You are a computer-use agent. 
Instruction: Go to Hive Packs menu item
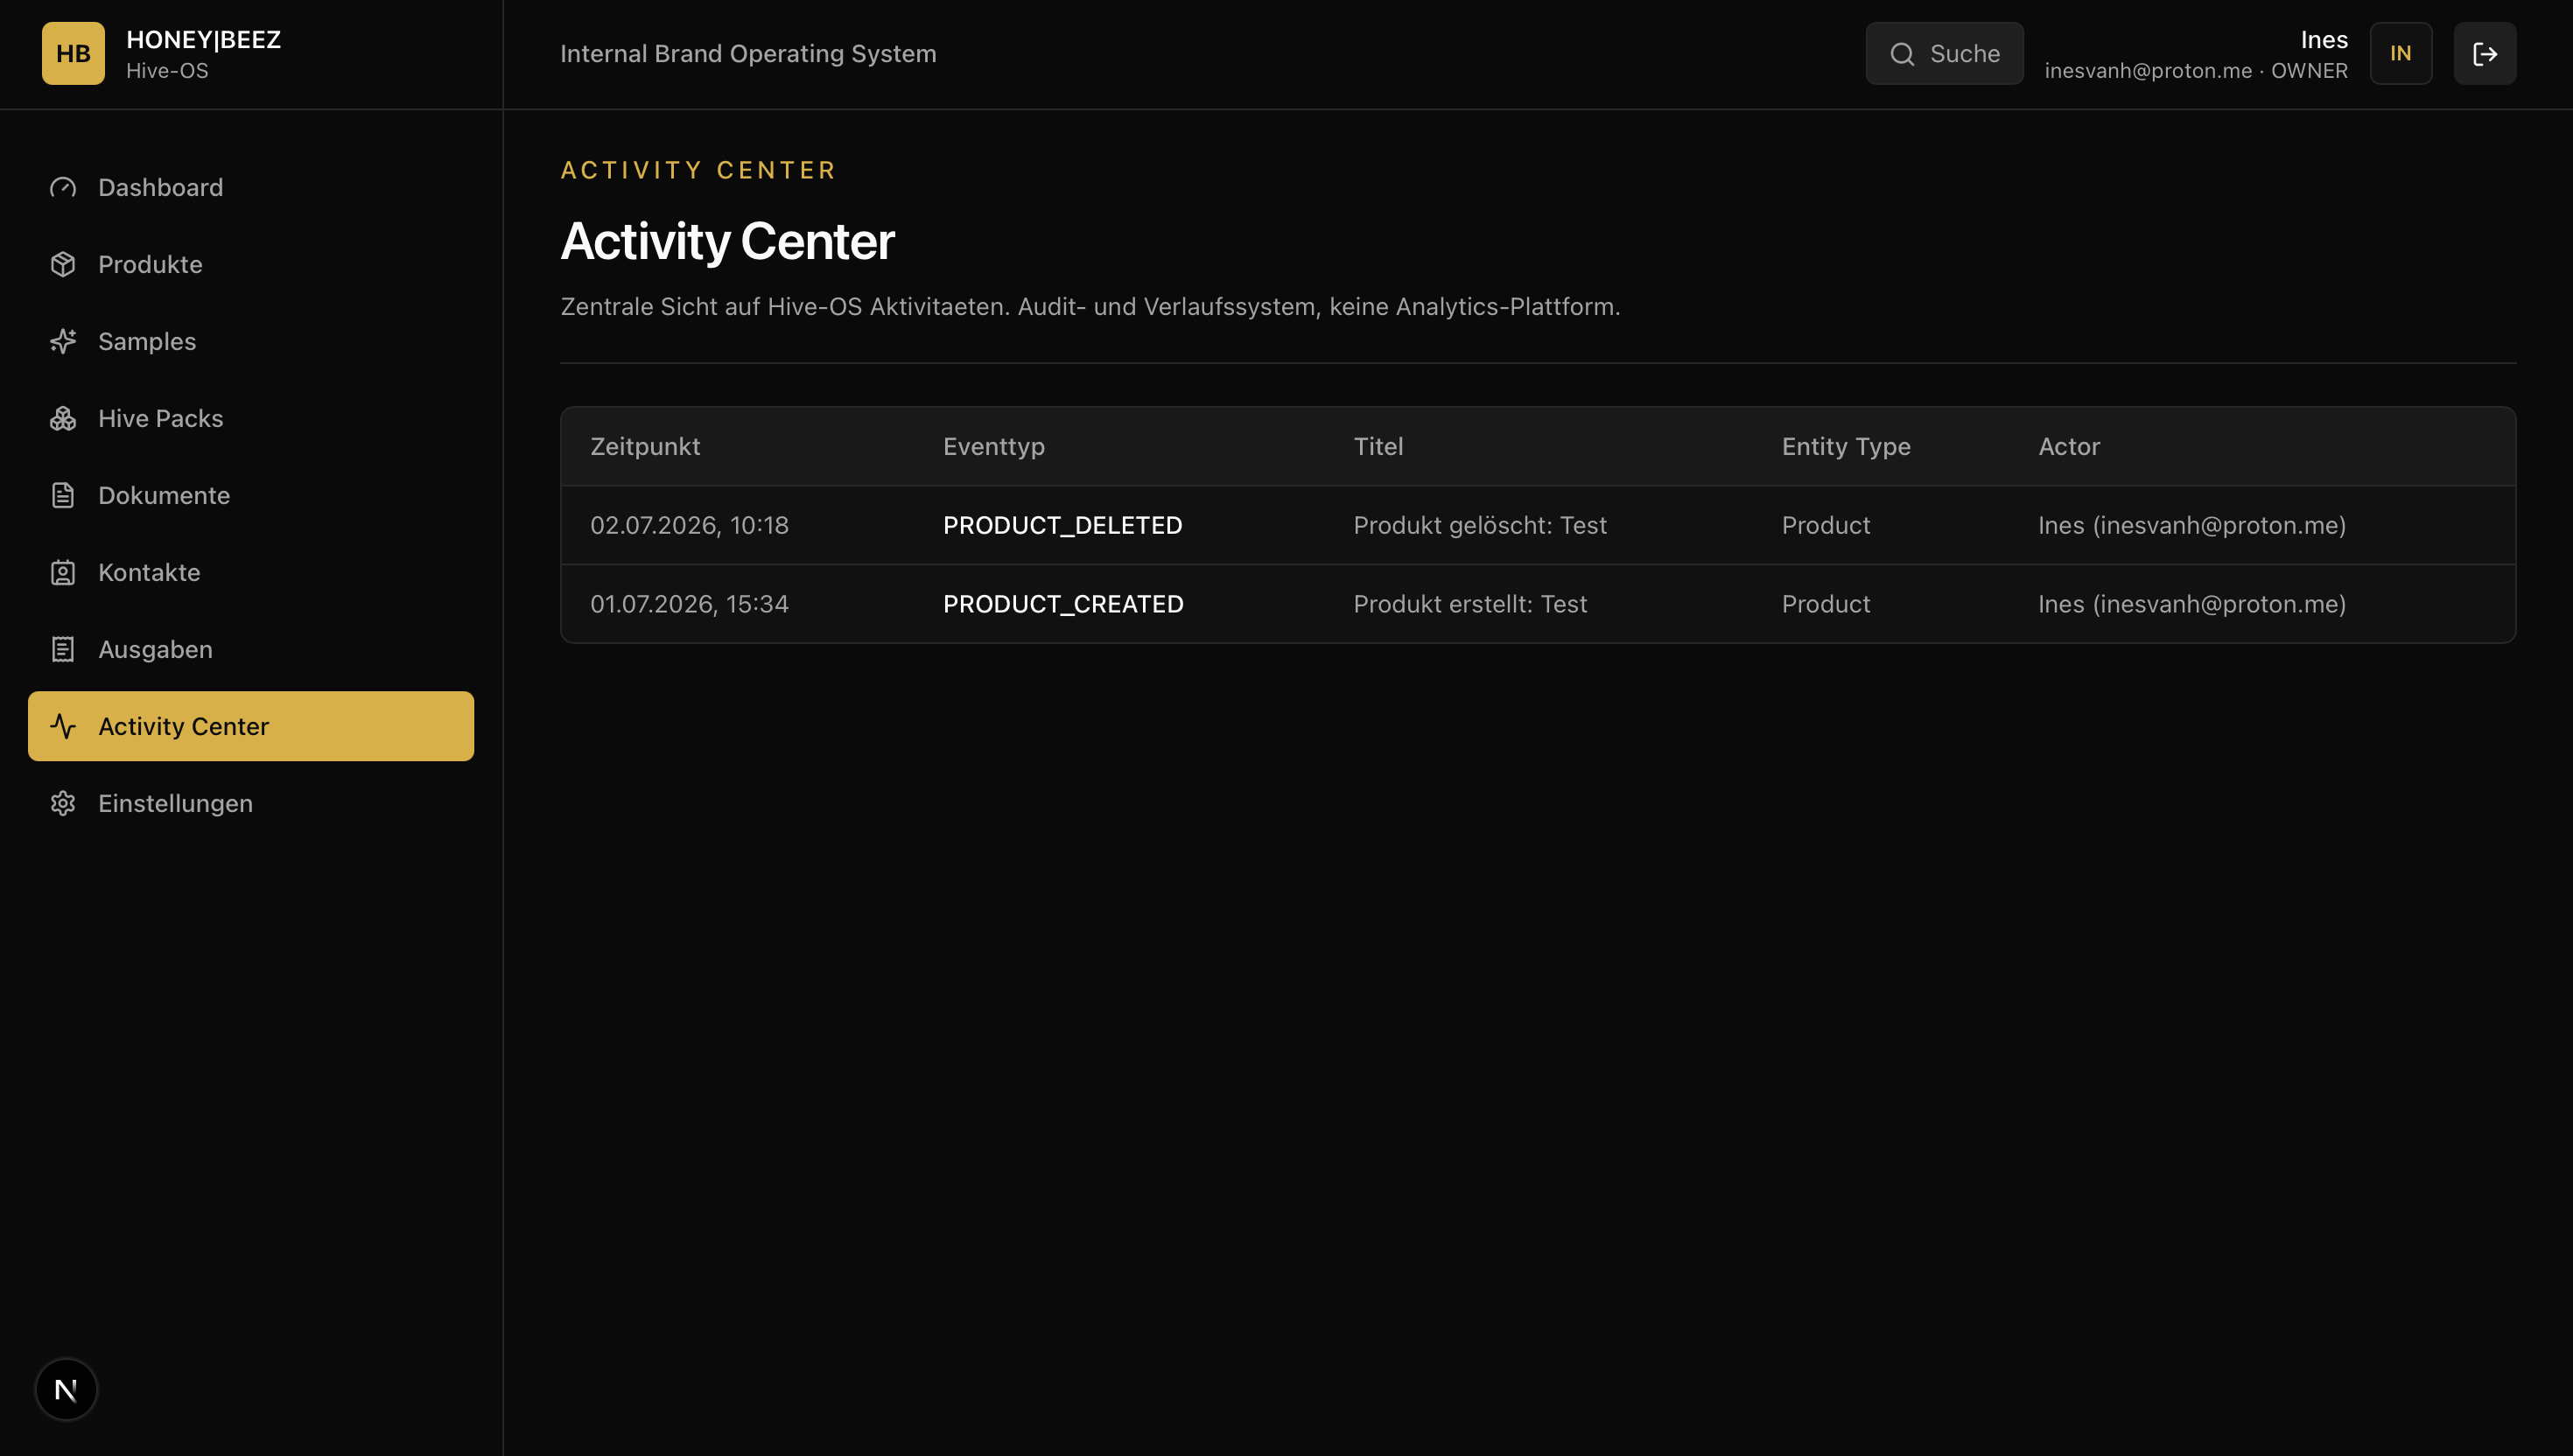(x=251, y=418)
